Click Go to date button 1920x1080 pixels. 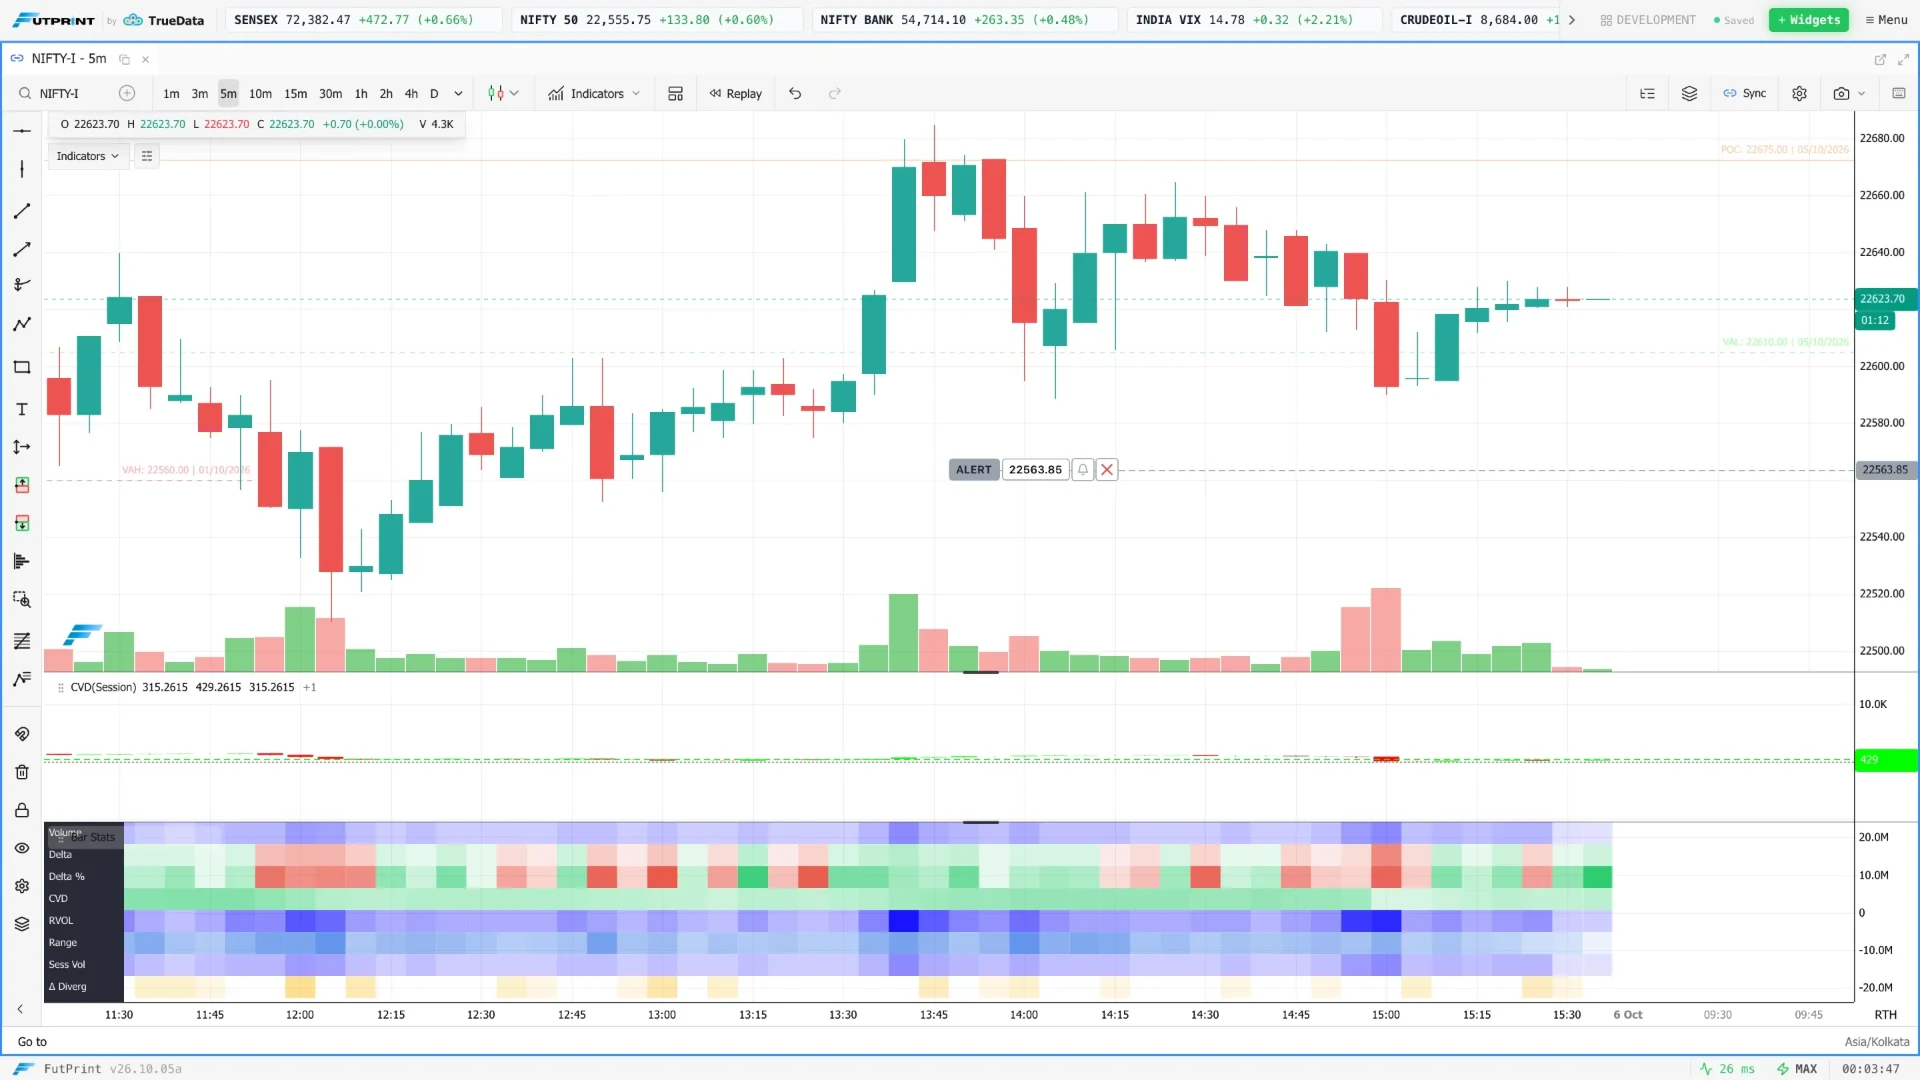32,1042
